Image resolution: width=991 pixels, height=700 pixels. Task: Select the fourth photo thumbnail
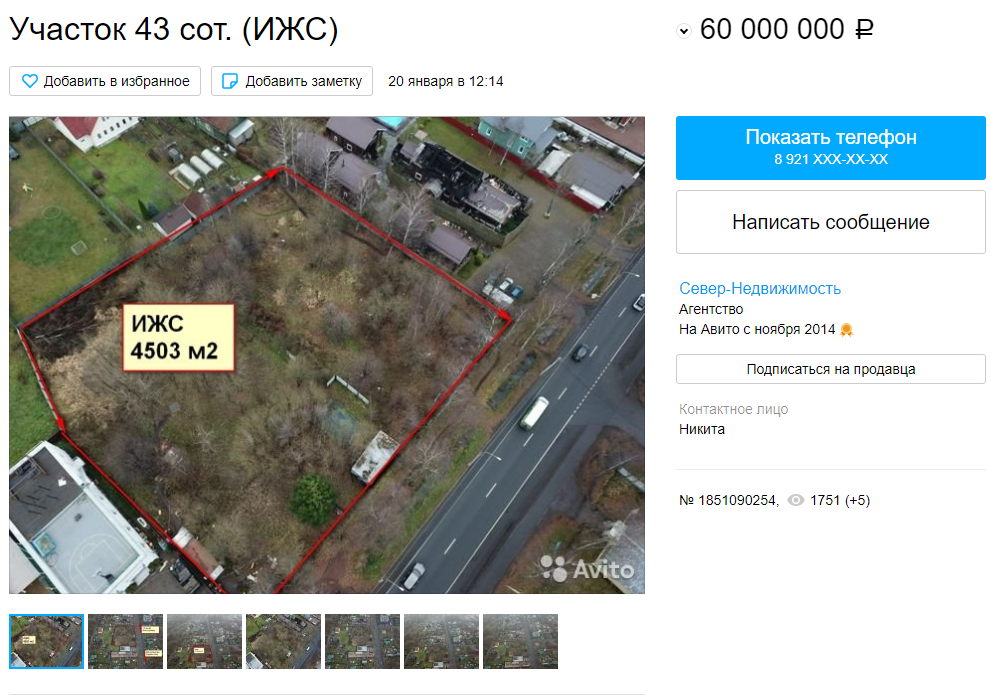click(x=283, y=641)
